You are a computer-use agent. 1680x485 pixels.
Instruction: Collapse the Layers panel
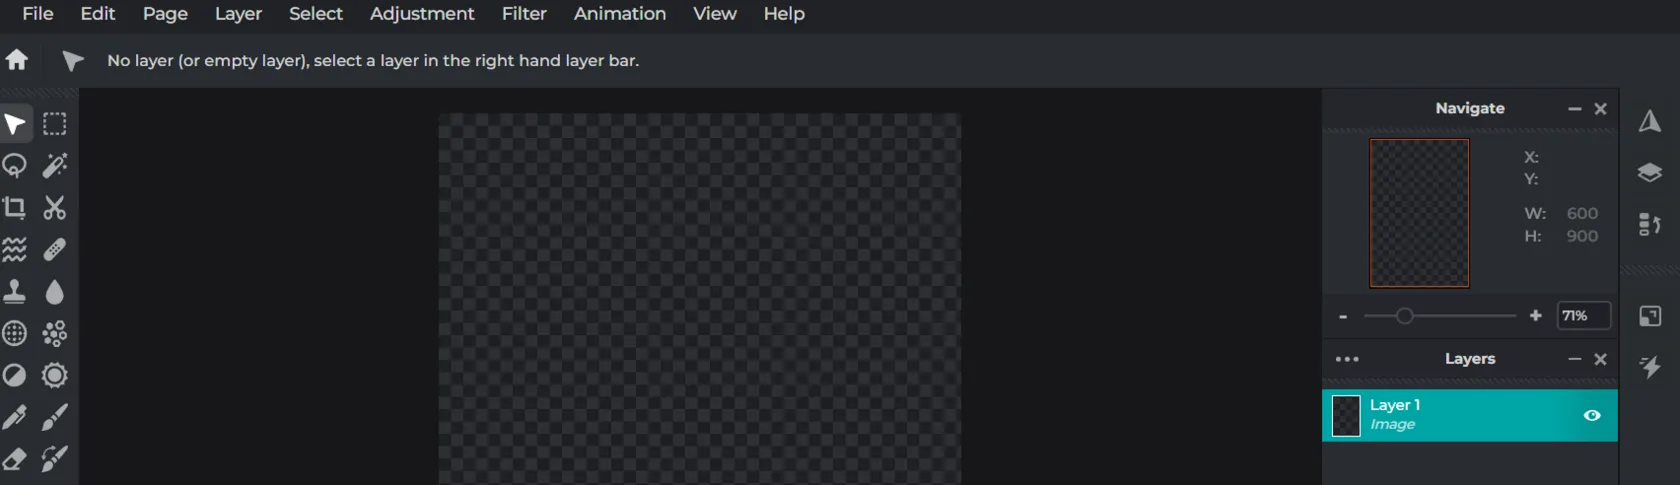pyautogui.click(x=1575, y=359)
